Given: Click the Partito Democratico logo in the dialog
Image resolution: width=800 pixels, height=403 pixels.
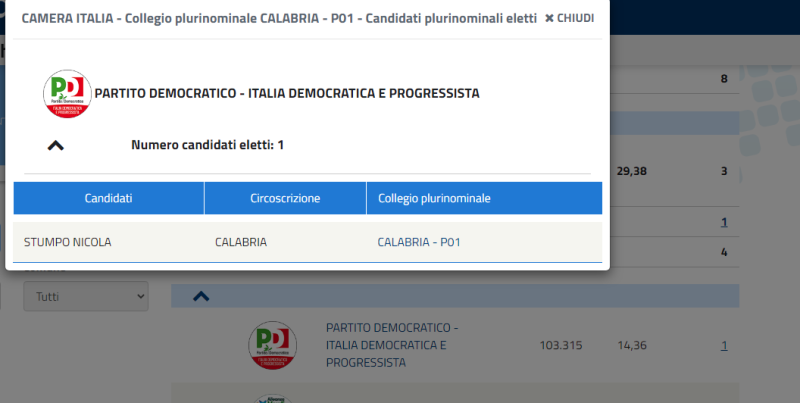Looking at the screenshot, I should (67, 94).
